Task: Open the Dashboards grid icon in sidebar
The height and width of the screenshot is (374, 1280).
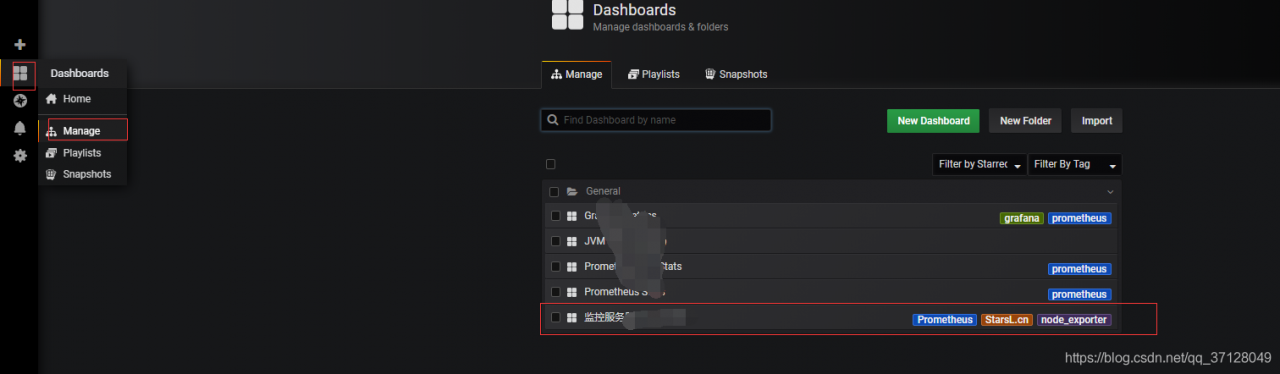Action: tap(19, 73)
